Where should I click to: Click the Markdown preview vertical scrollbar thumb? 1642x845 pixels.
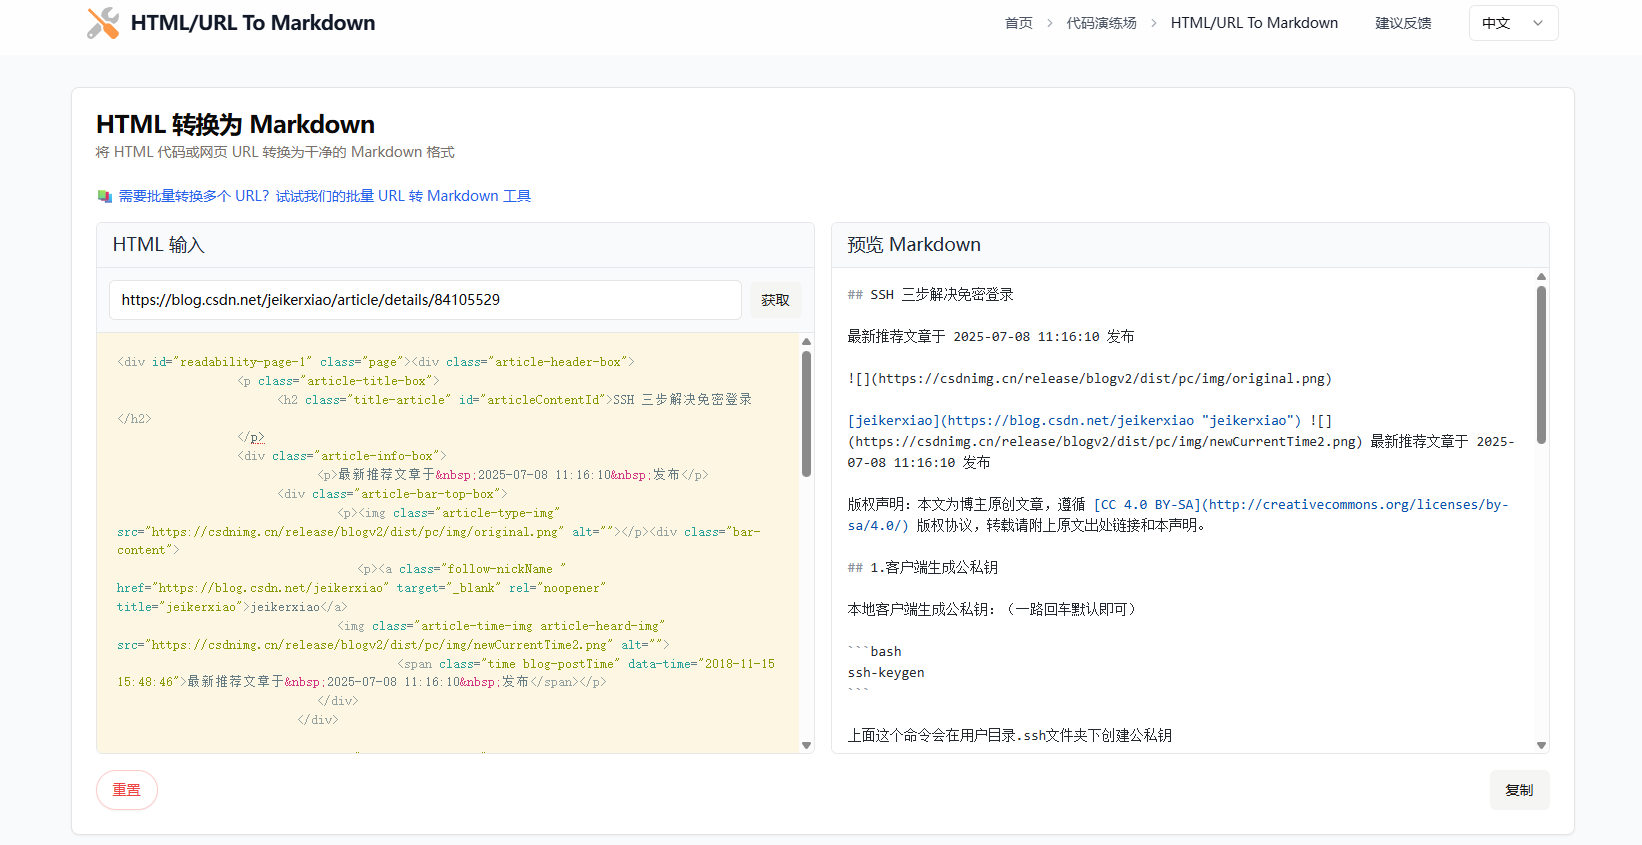pyautogui.click(x=1541, y=365)
